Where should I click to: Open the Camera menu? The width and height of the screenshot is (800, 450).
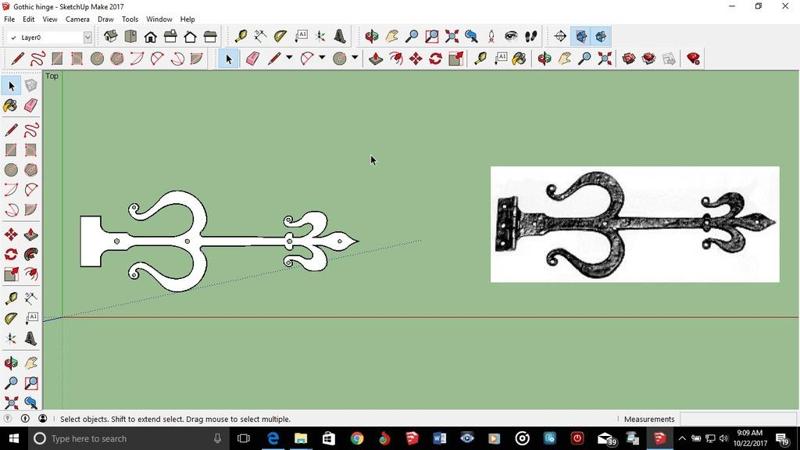pos(78,19)
